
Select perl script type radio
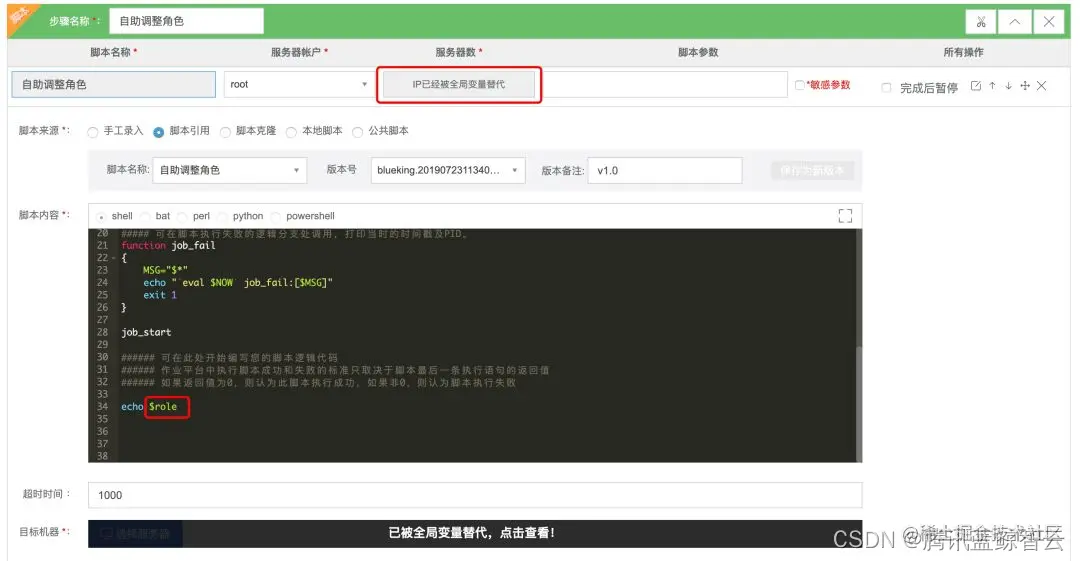pos(183,217)
